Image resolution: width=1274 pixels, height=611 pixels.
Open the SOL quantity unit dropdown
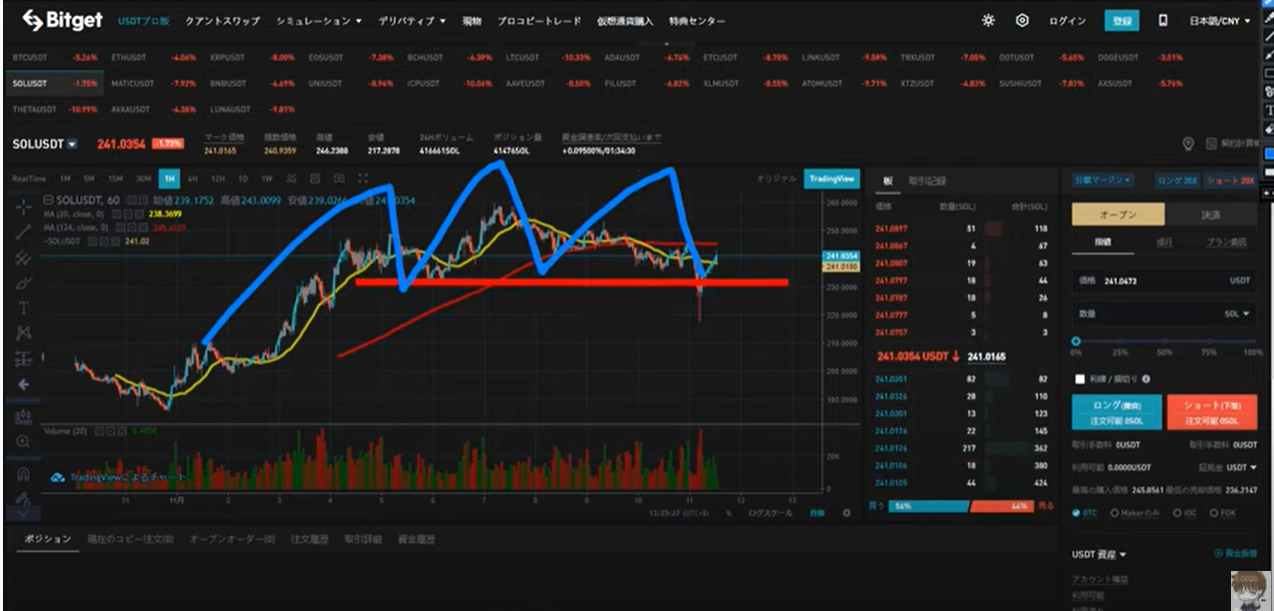[x=1237, y=314]
